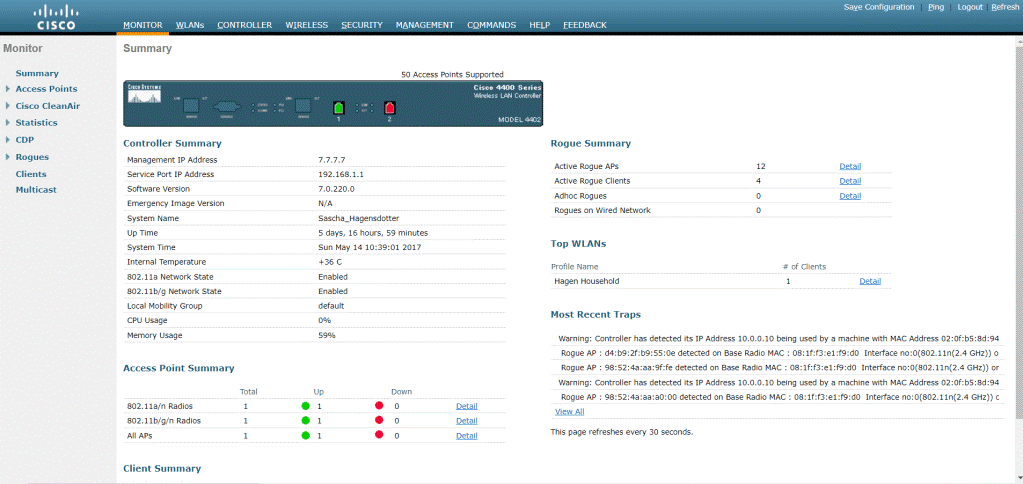1023x484 pixels.
Task: Select Clients in the Monitor sidebar
Action: [x=31, y=174]
